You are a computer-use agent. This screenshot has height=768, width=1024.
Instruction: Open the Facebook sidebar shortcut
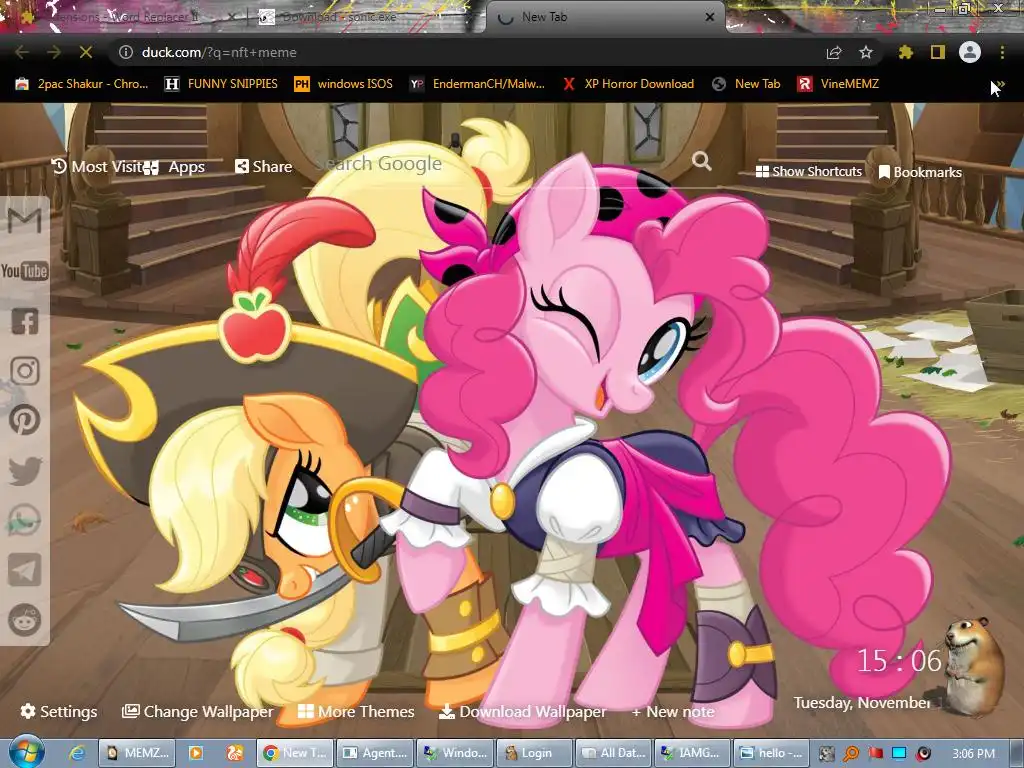point(25,321)
